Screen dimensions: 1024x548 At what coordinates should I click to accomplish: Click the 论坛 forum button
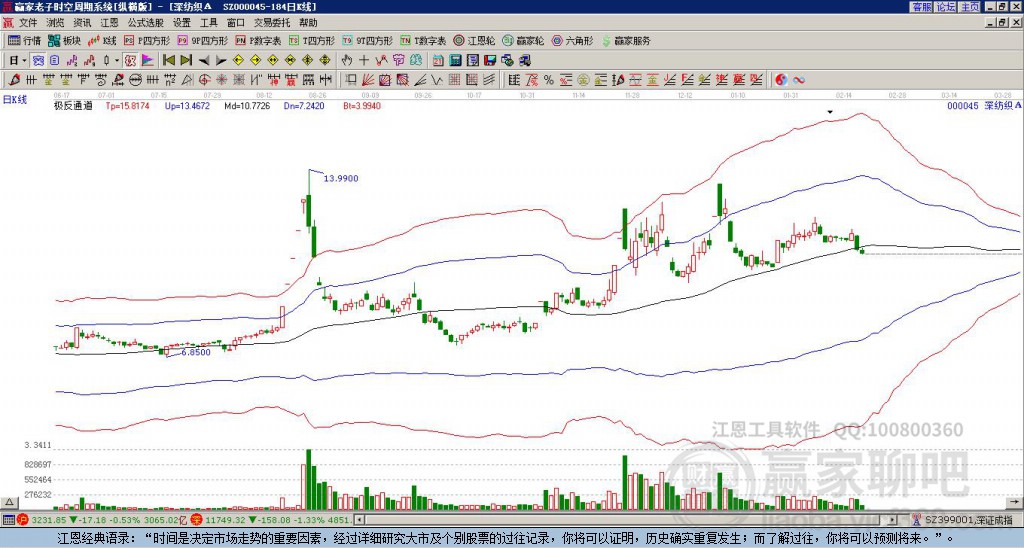[x=945, y=7]
